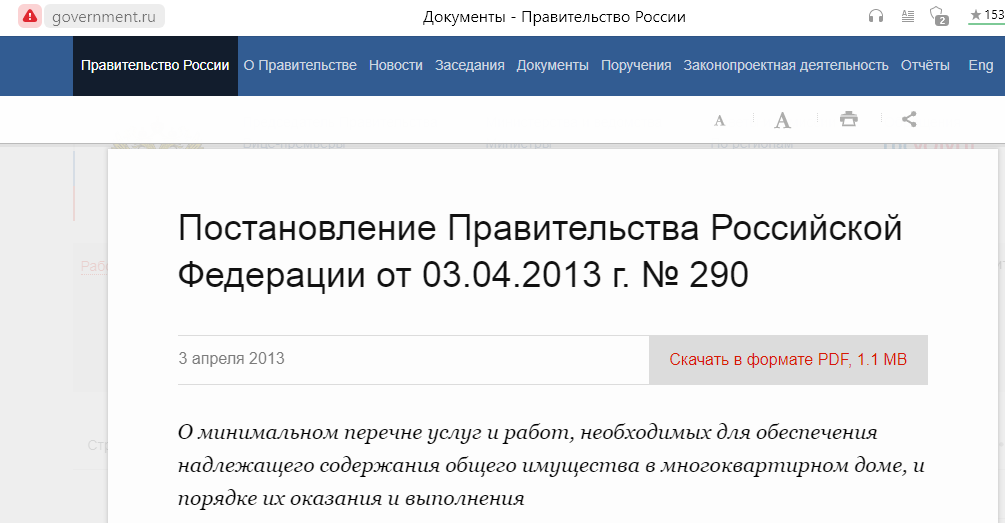Open the Документы navigation item
Screen dimensions: 1005x523
552,66
